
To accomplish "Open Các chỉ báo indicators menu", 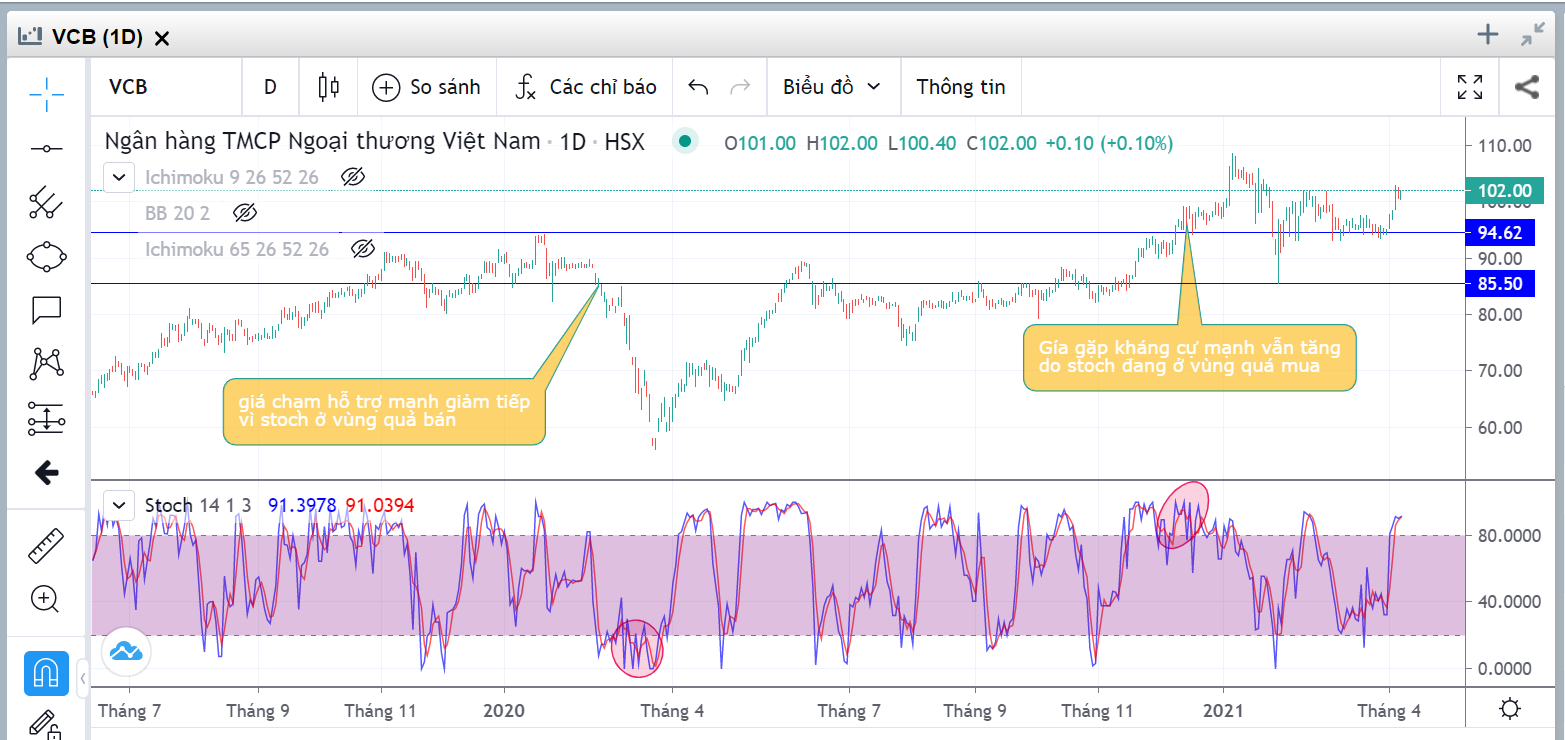I will click(x=585, y=87).
